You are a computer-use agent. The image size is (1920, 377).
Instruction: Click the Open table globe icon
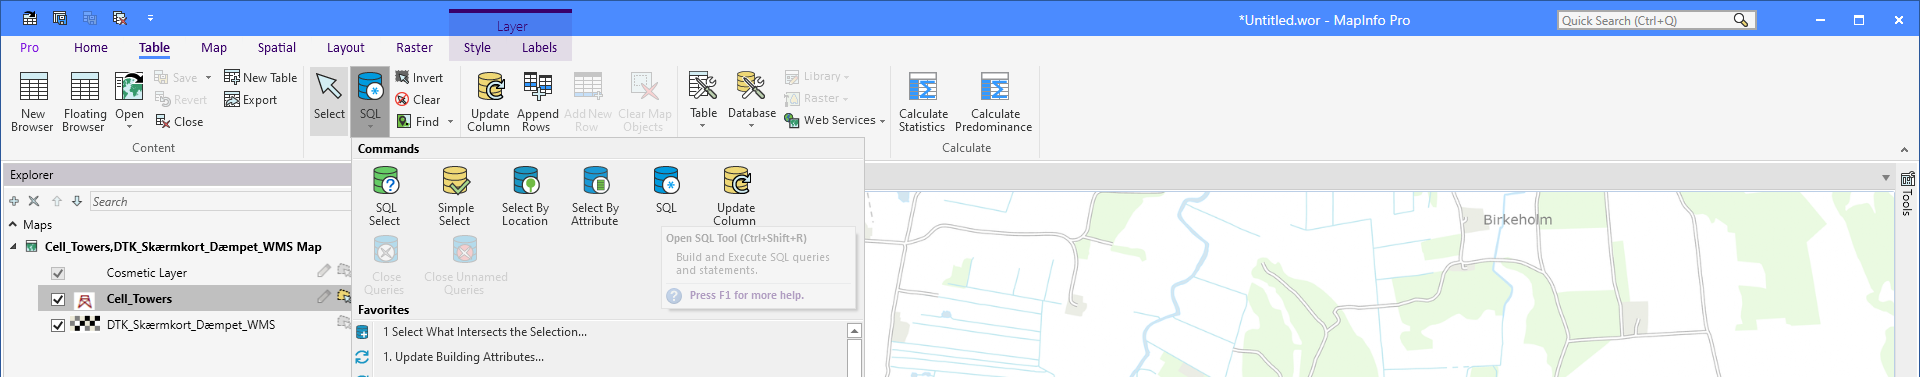click(129, 87)
